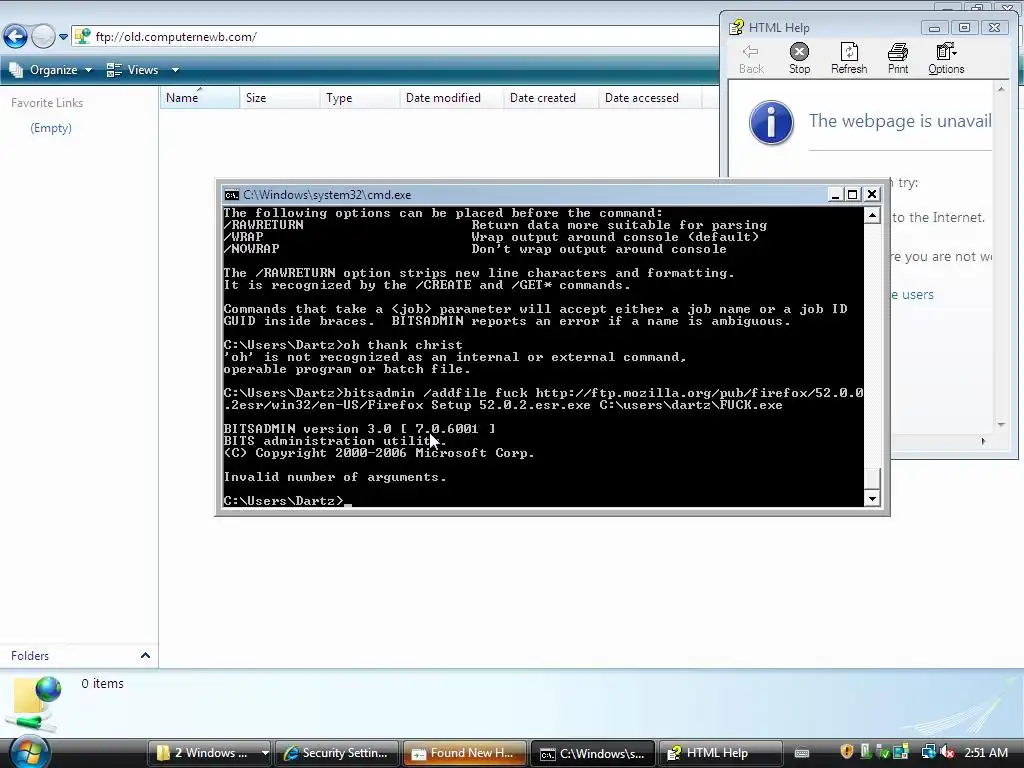Open the network connection tray icon

pos(928,752)
